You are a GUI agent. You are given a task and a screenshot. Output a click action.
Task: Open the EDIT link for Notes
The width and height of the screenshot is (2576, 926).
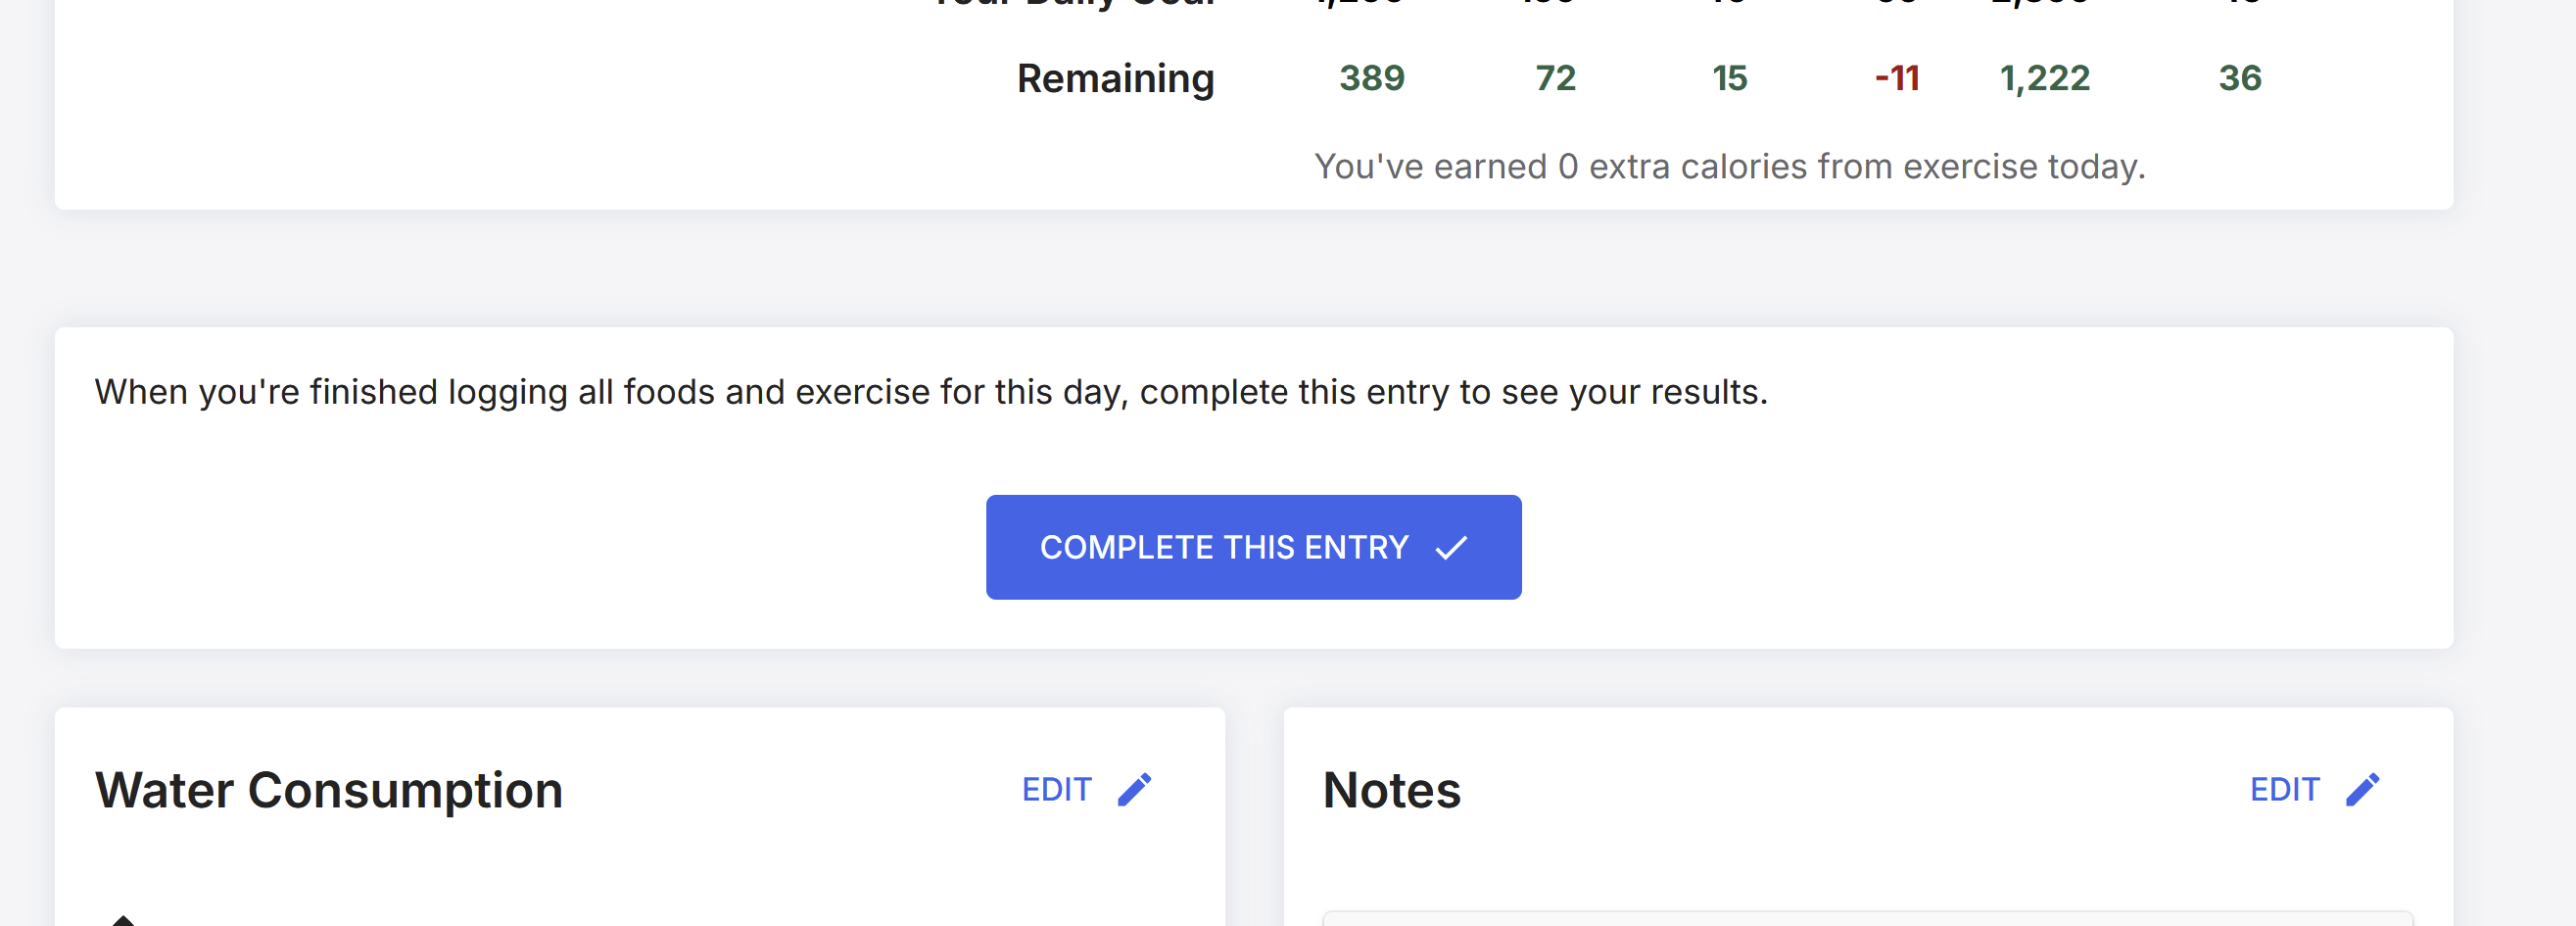tap(2284, 790)
